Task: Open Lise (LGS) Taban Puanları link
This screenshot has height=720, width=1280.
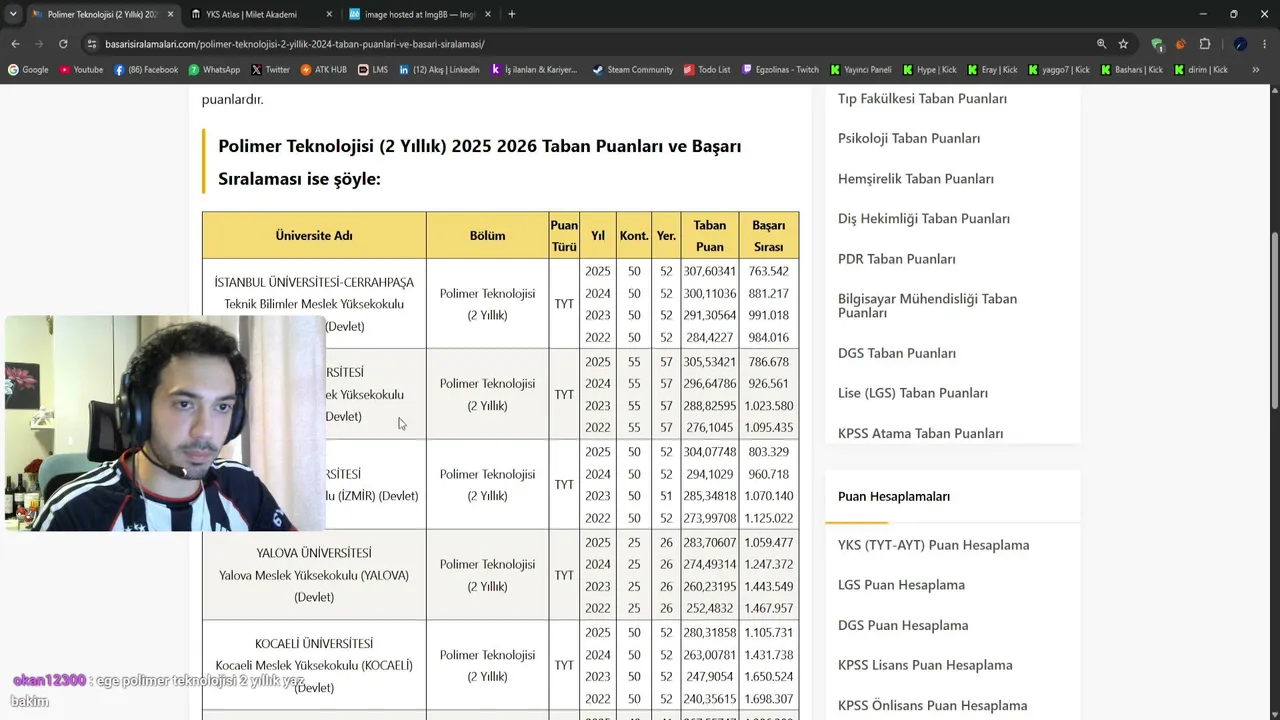Action: pos(913,393)
